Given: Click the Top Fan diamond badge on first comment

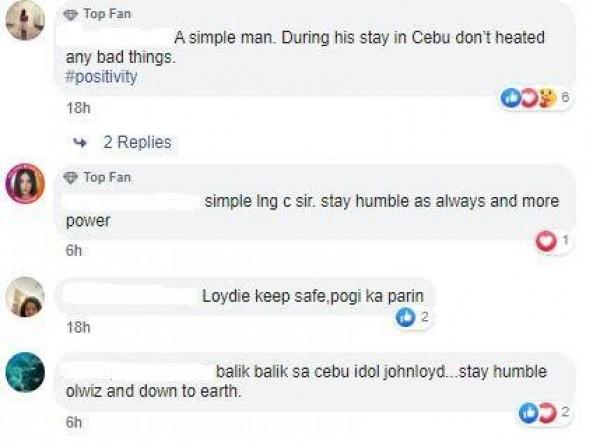Looking at the screenshot, I should [x=70, y=15].
